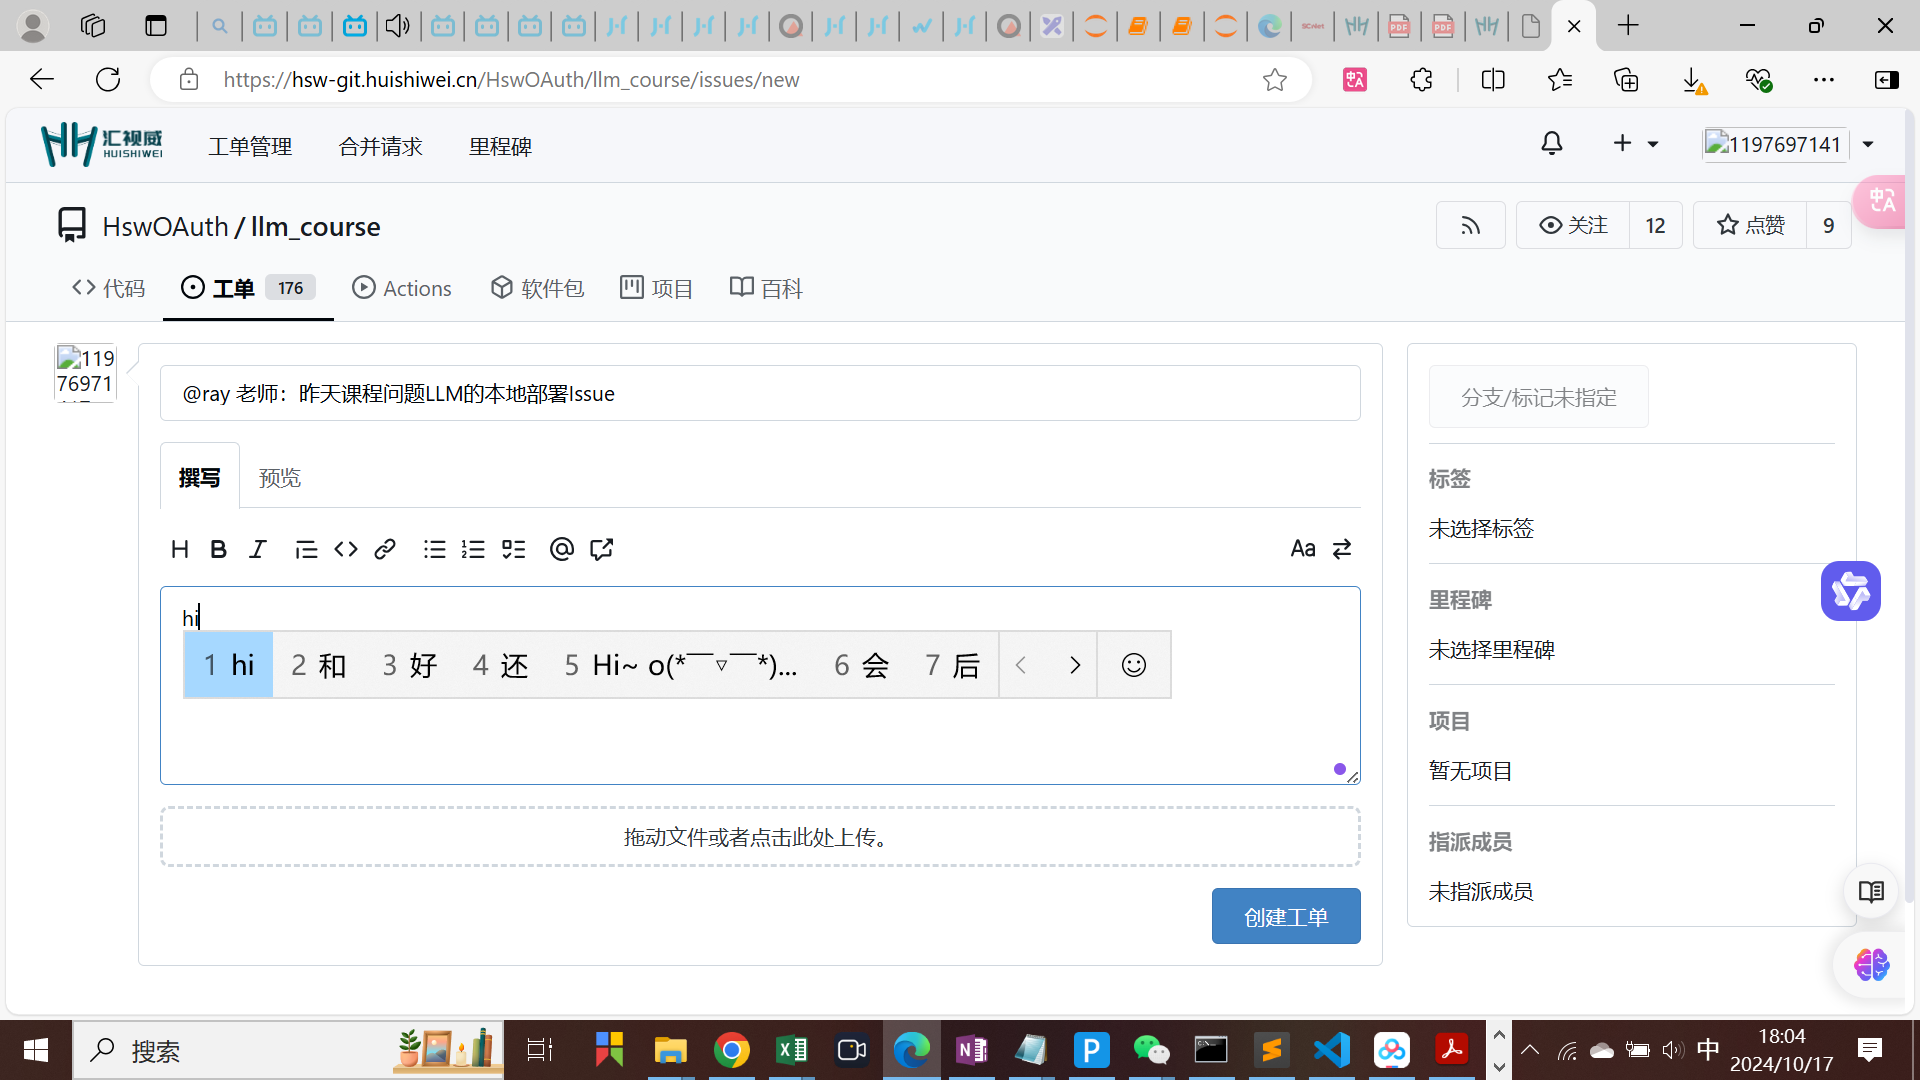Add a task list via checklist icon
Image resolution: width=1920 pixels, height=1080 pixels.
pos(513,549)
